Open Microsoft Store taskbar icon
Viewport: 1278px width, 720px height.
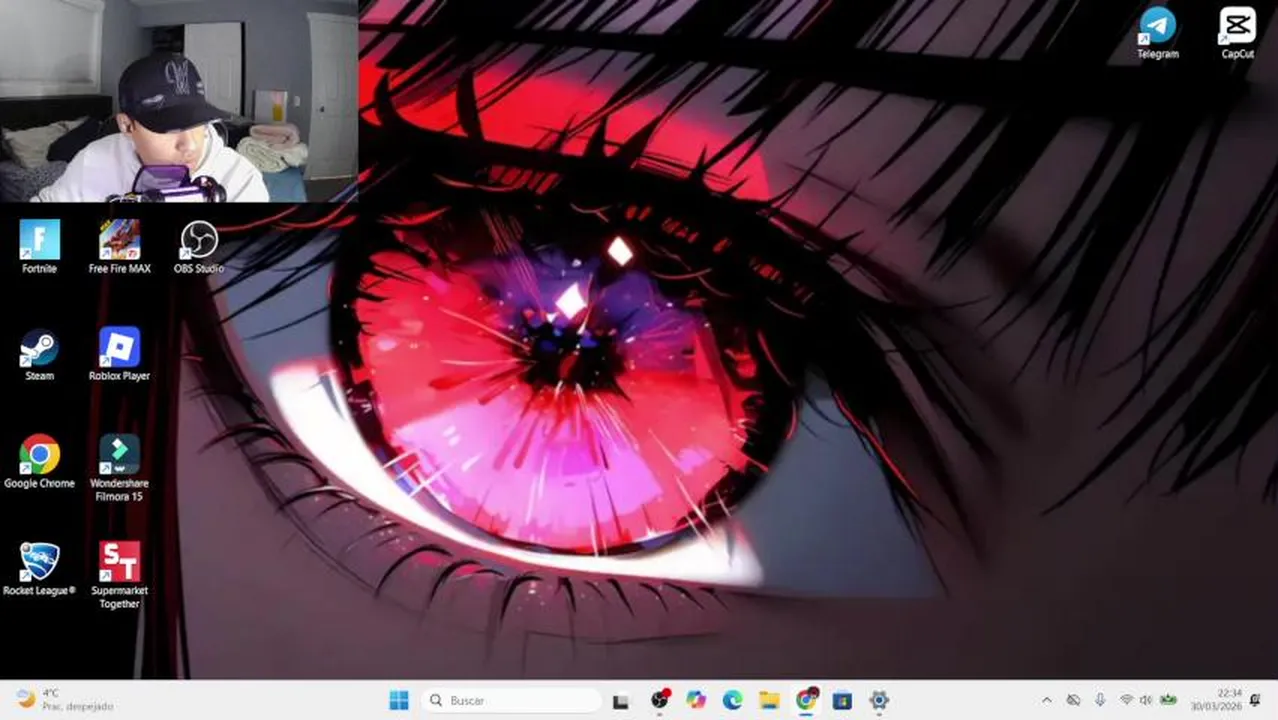coord(842,700)
